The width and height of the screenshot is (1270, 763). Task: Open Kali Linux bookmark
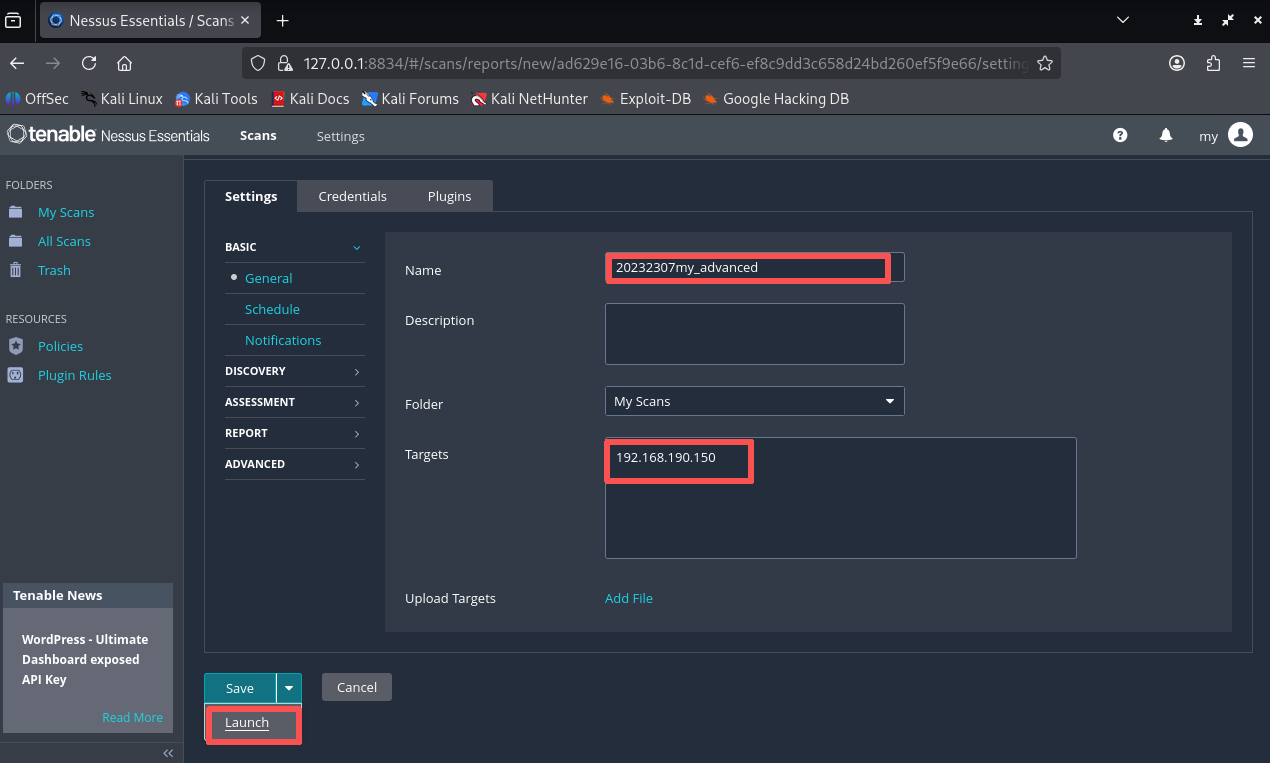point(121,98)
